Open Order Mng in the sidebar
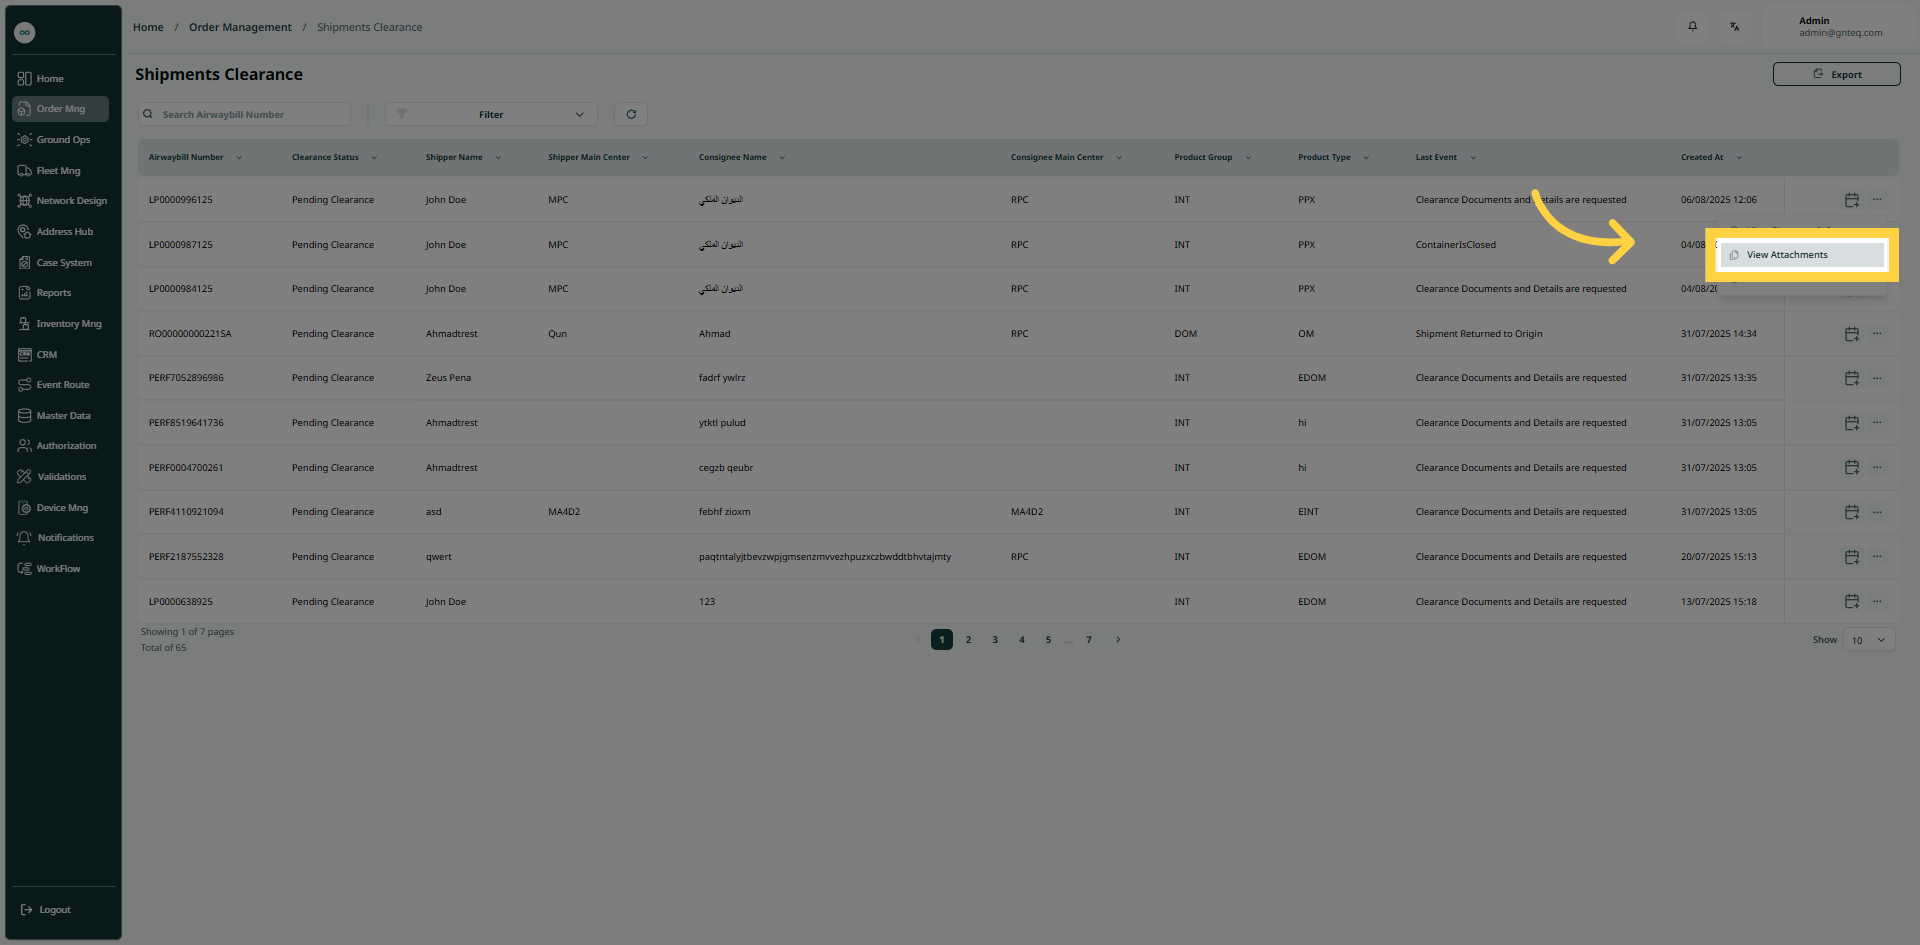This screenshot has height=945, width=1920. (x=60, y=109)
